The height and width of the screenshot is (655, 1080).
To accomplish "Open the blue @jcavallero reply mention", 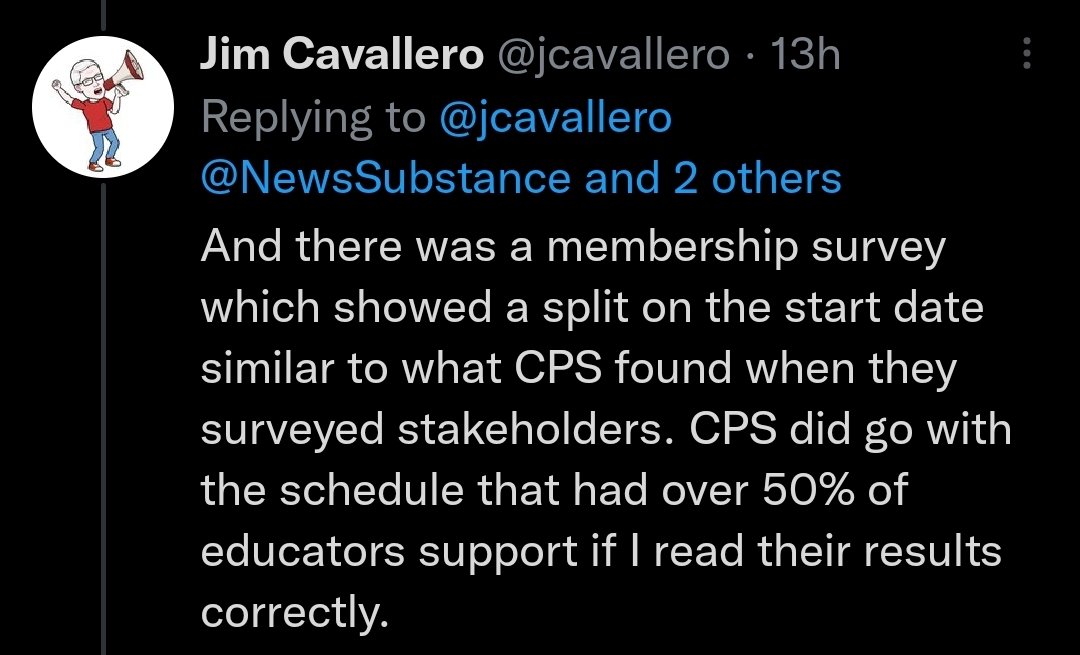I will (x=555, y=116).
